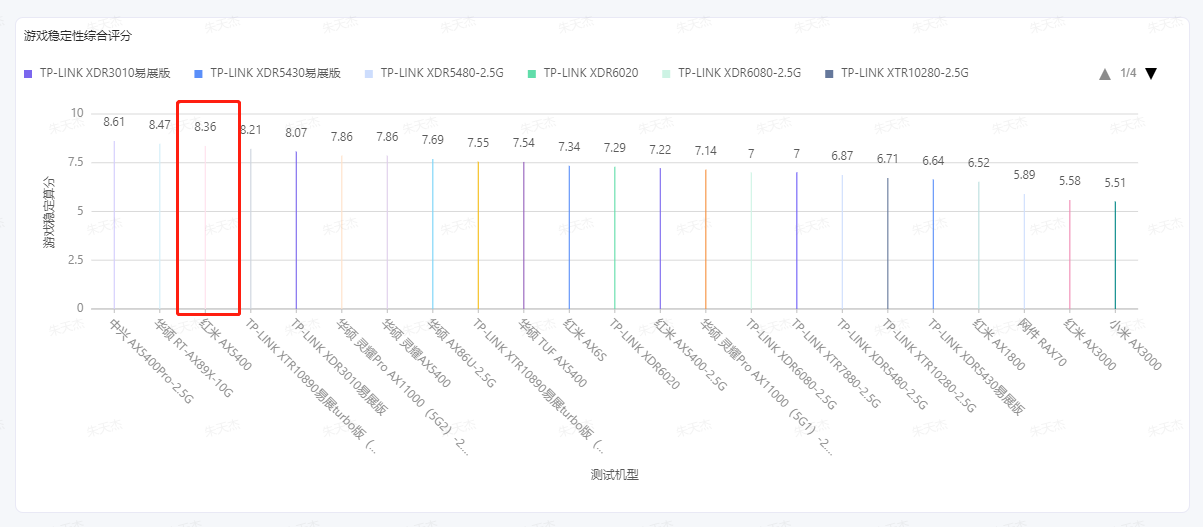Click the 8.47 bar value label
1203x527 pixels.
pos(160,125)
